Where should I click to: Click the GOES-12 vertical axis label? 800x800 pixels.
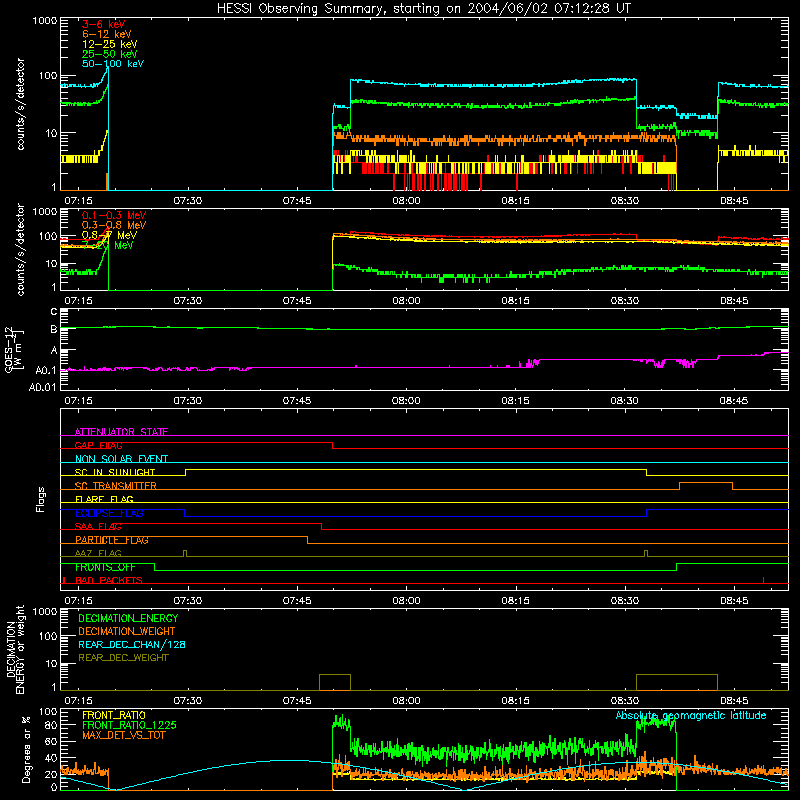point(13,349)
